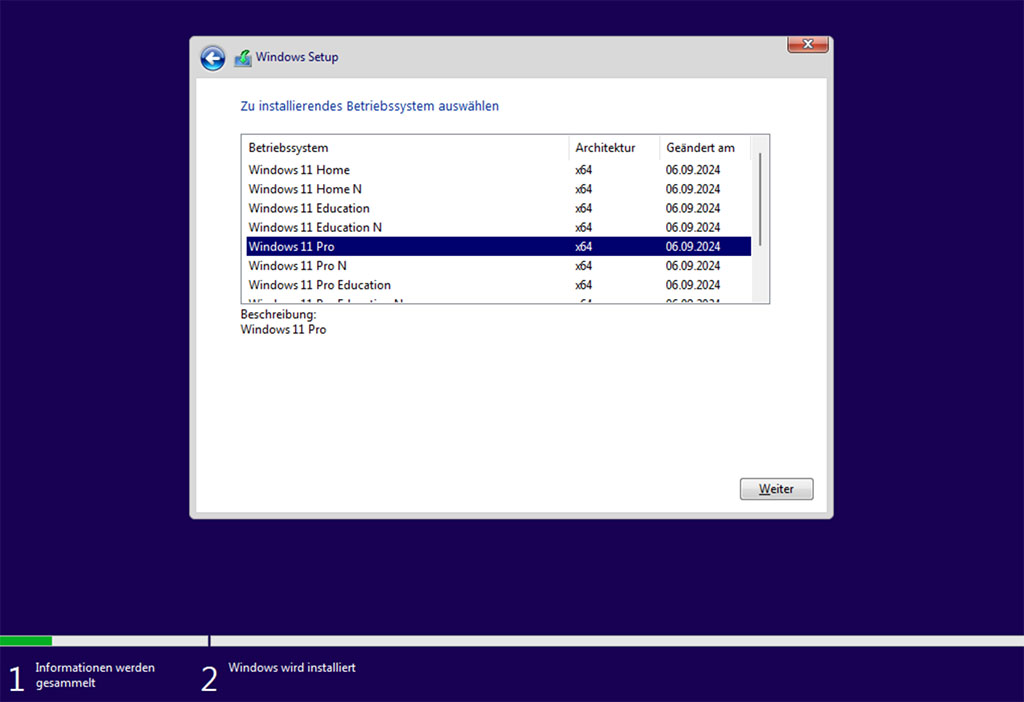Click the Geändert am column header

705,148
